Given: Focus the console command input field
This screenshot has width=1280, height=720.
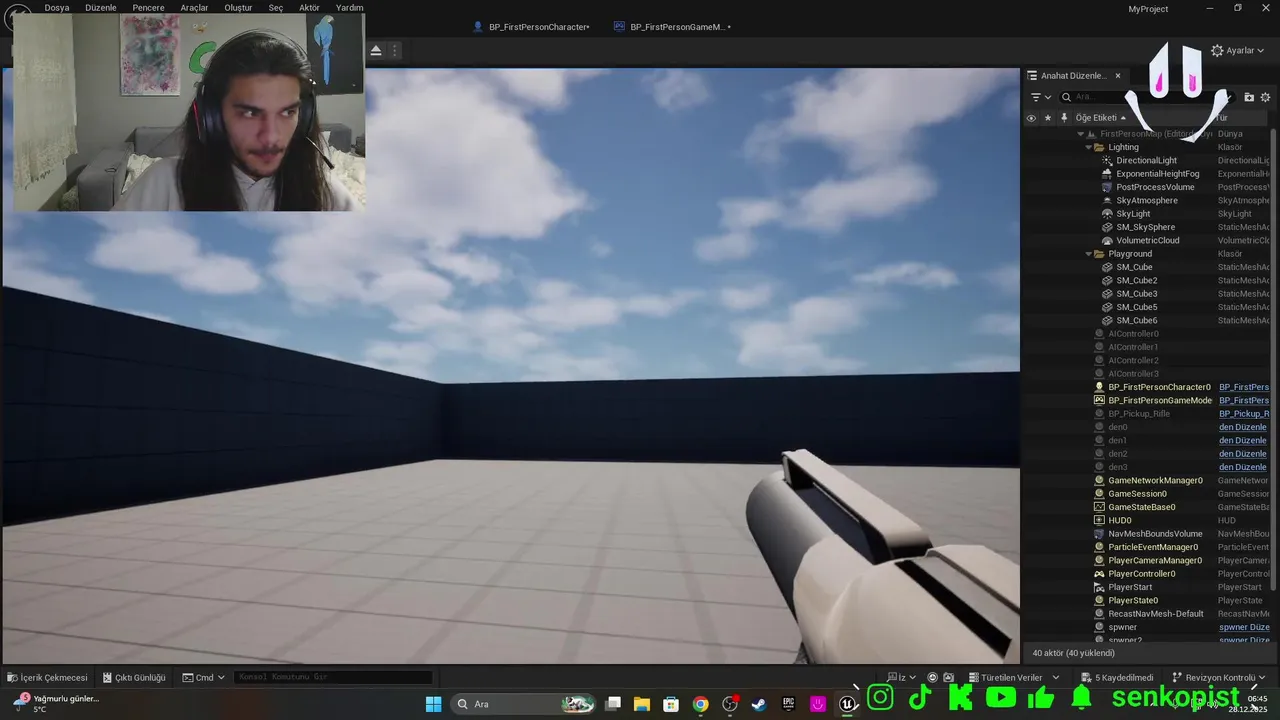Looking at the screenshot, I should 333,677.
